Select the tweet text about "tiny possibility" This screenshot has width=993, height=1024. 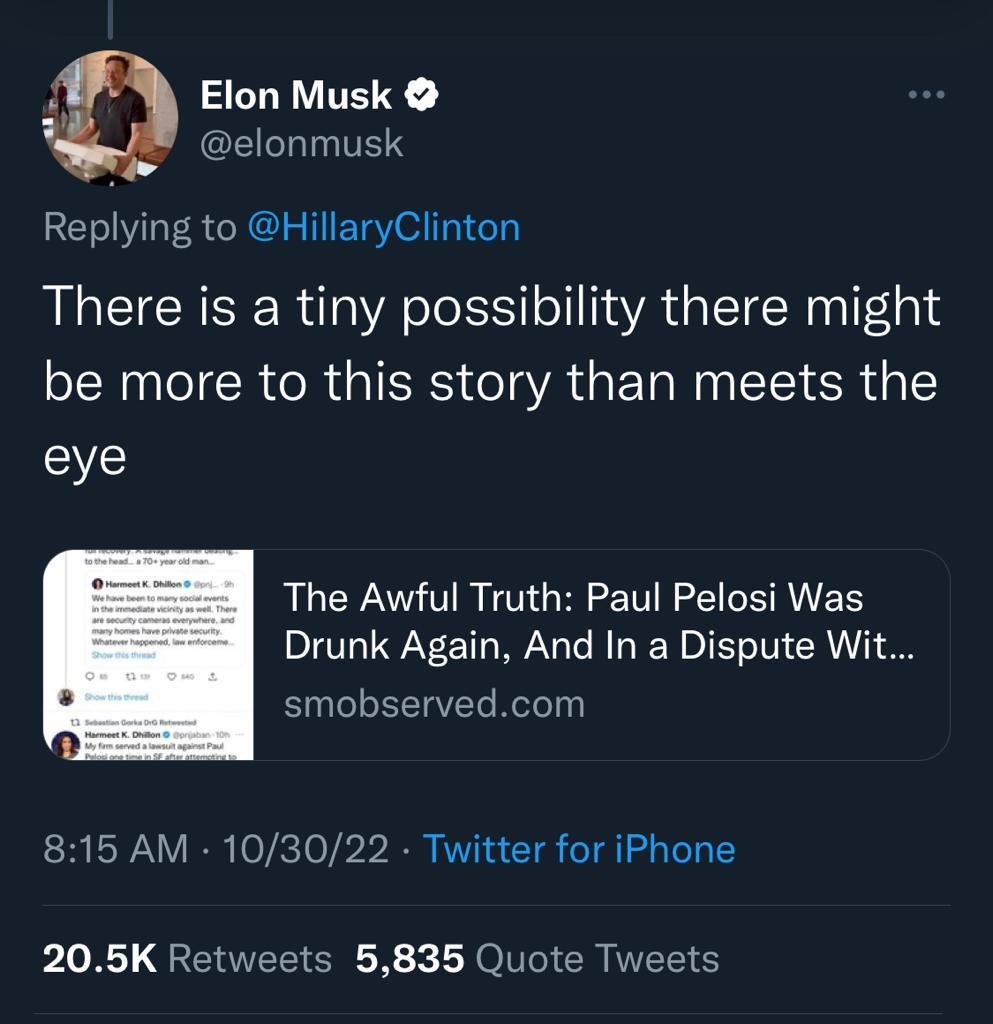tap(490, 382)
